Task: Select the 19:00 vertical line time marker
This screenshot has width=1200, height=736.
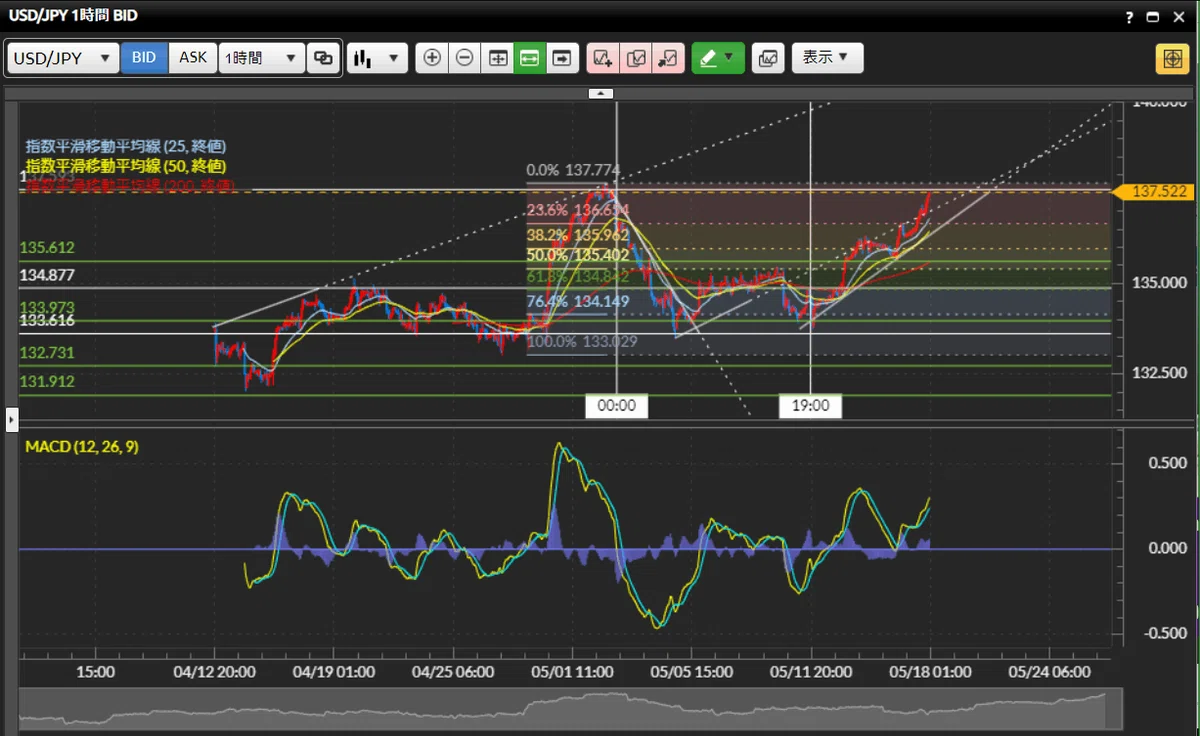Action: click(x=810, y=406)
